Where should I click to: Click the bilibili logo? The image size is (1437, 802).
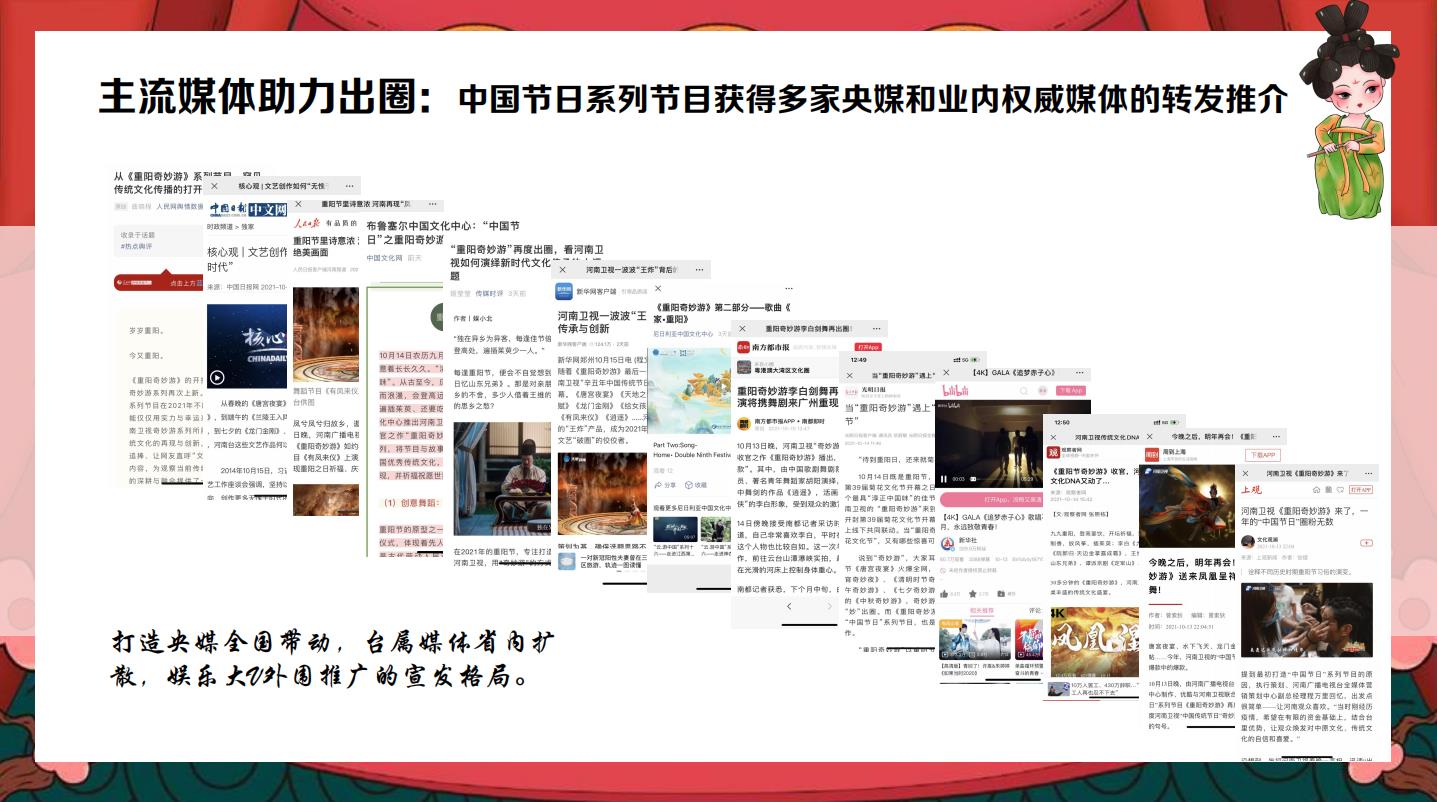pyautogui.click(x=955, y=390)
